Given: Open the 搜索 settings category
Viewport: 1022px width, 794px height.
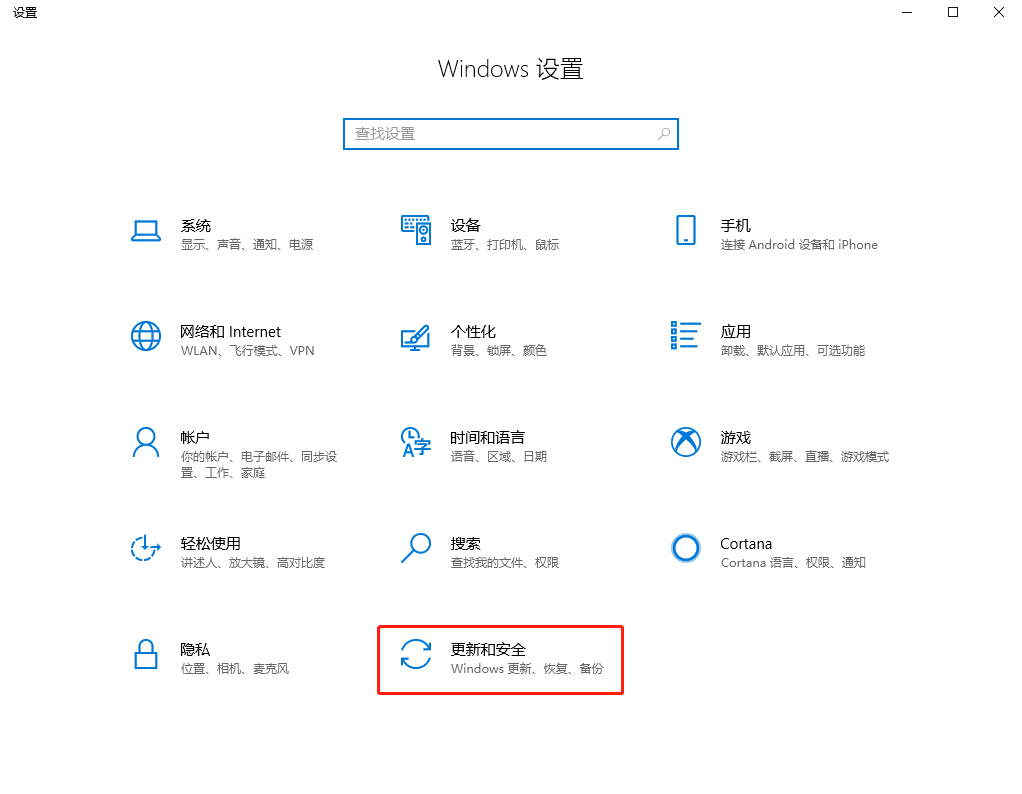Looking at the screenshot, I should coord(465,544).
